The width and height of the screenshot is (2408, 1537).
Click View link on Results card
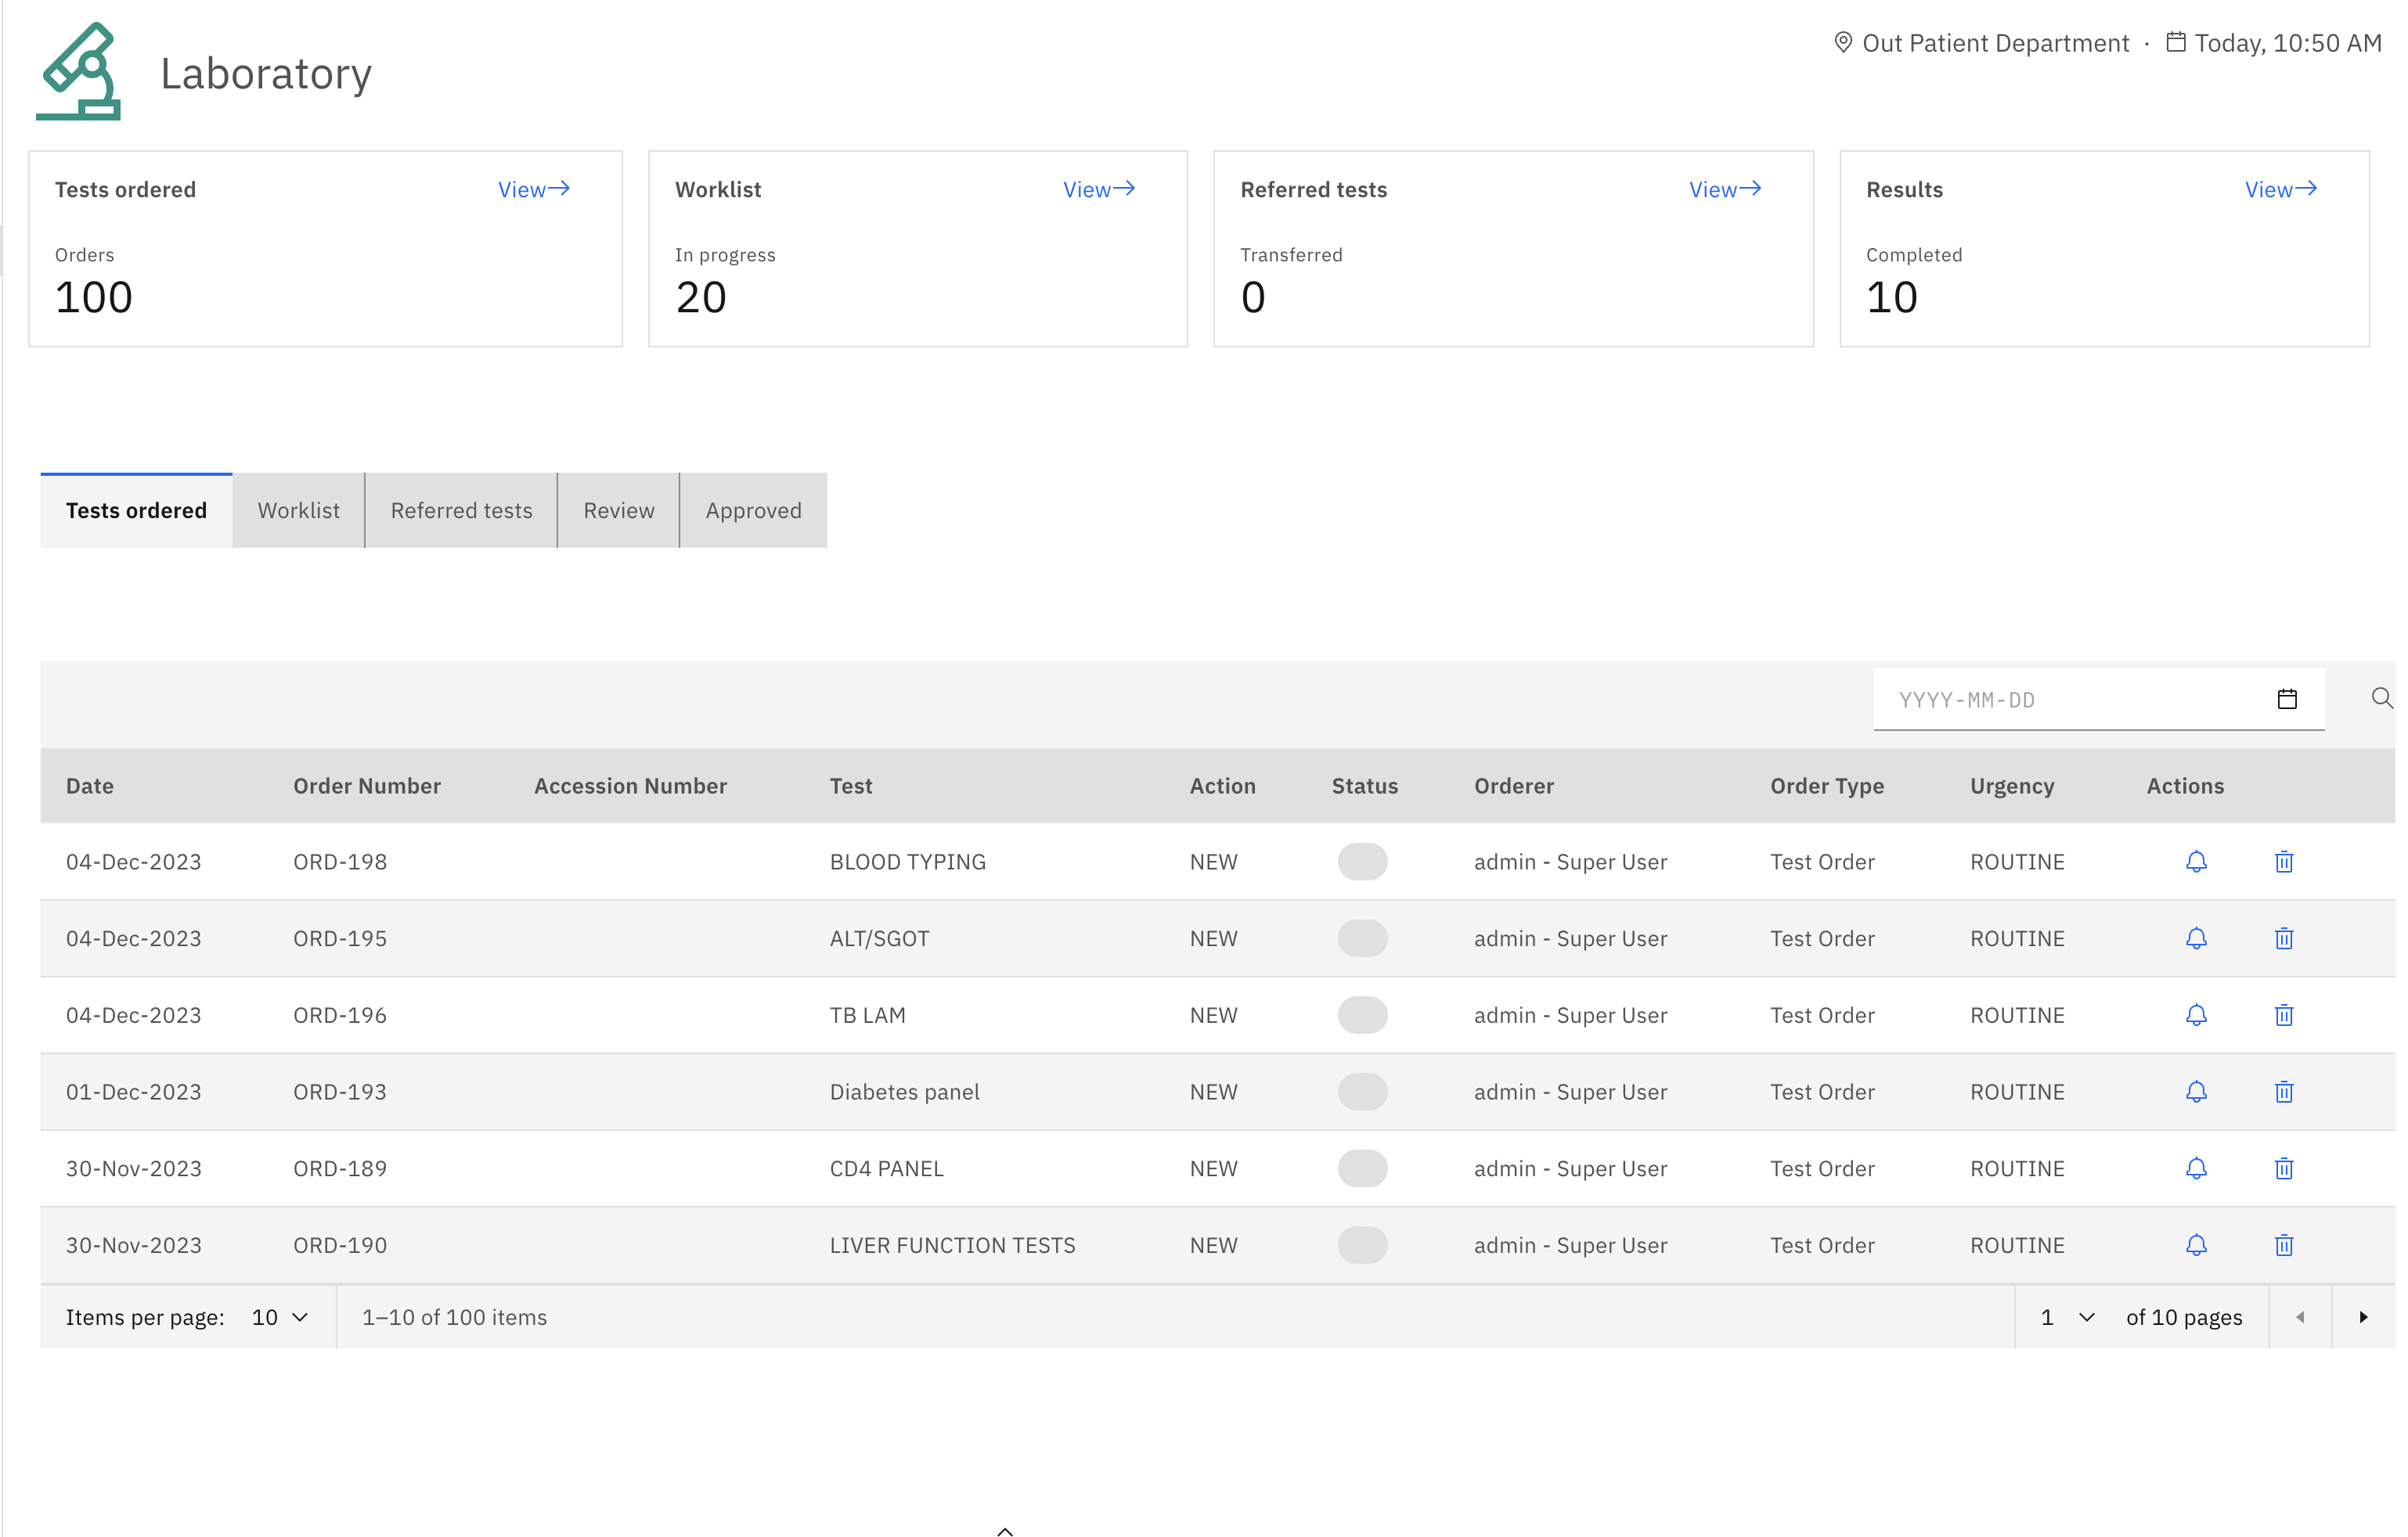[2280, 189]
